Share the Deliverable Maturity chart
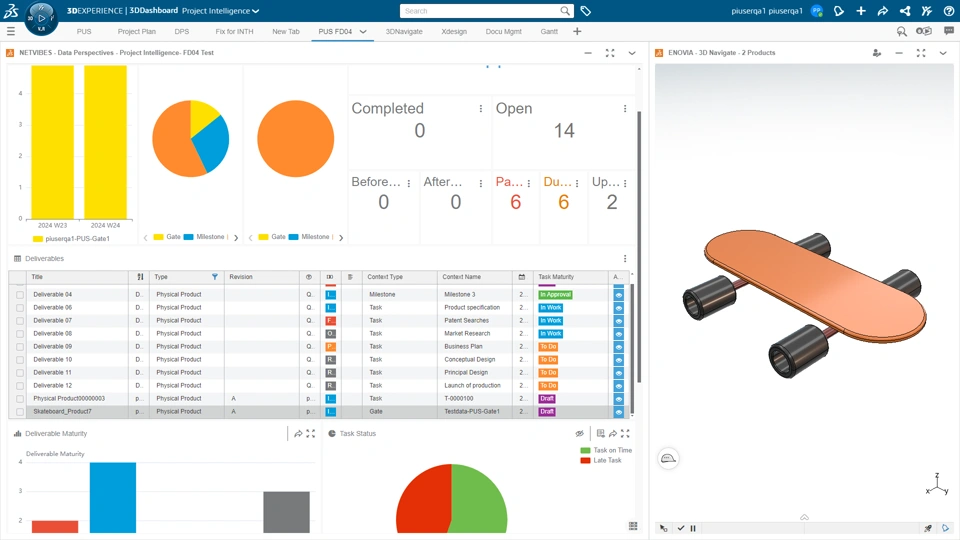This screenshot has width=960, height=540. [x=298, y=433]
